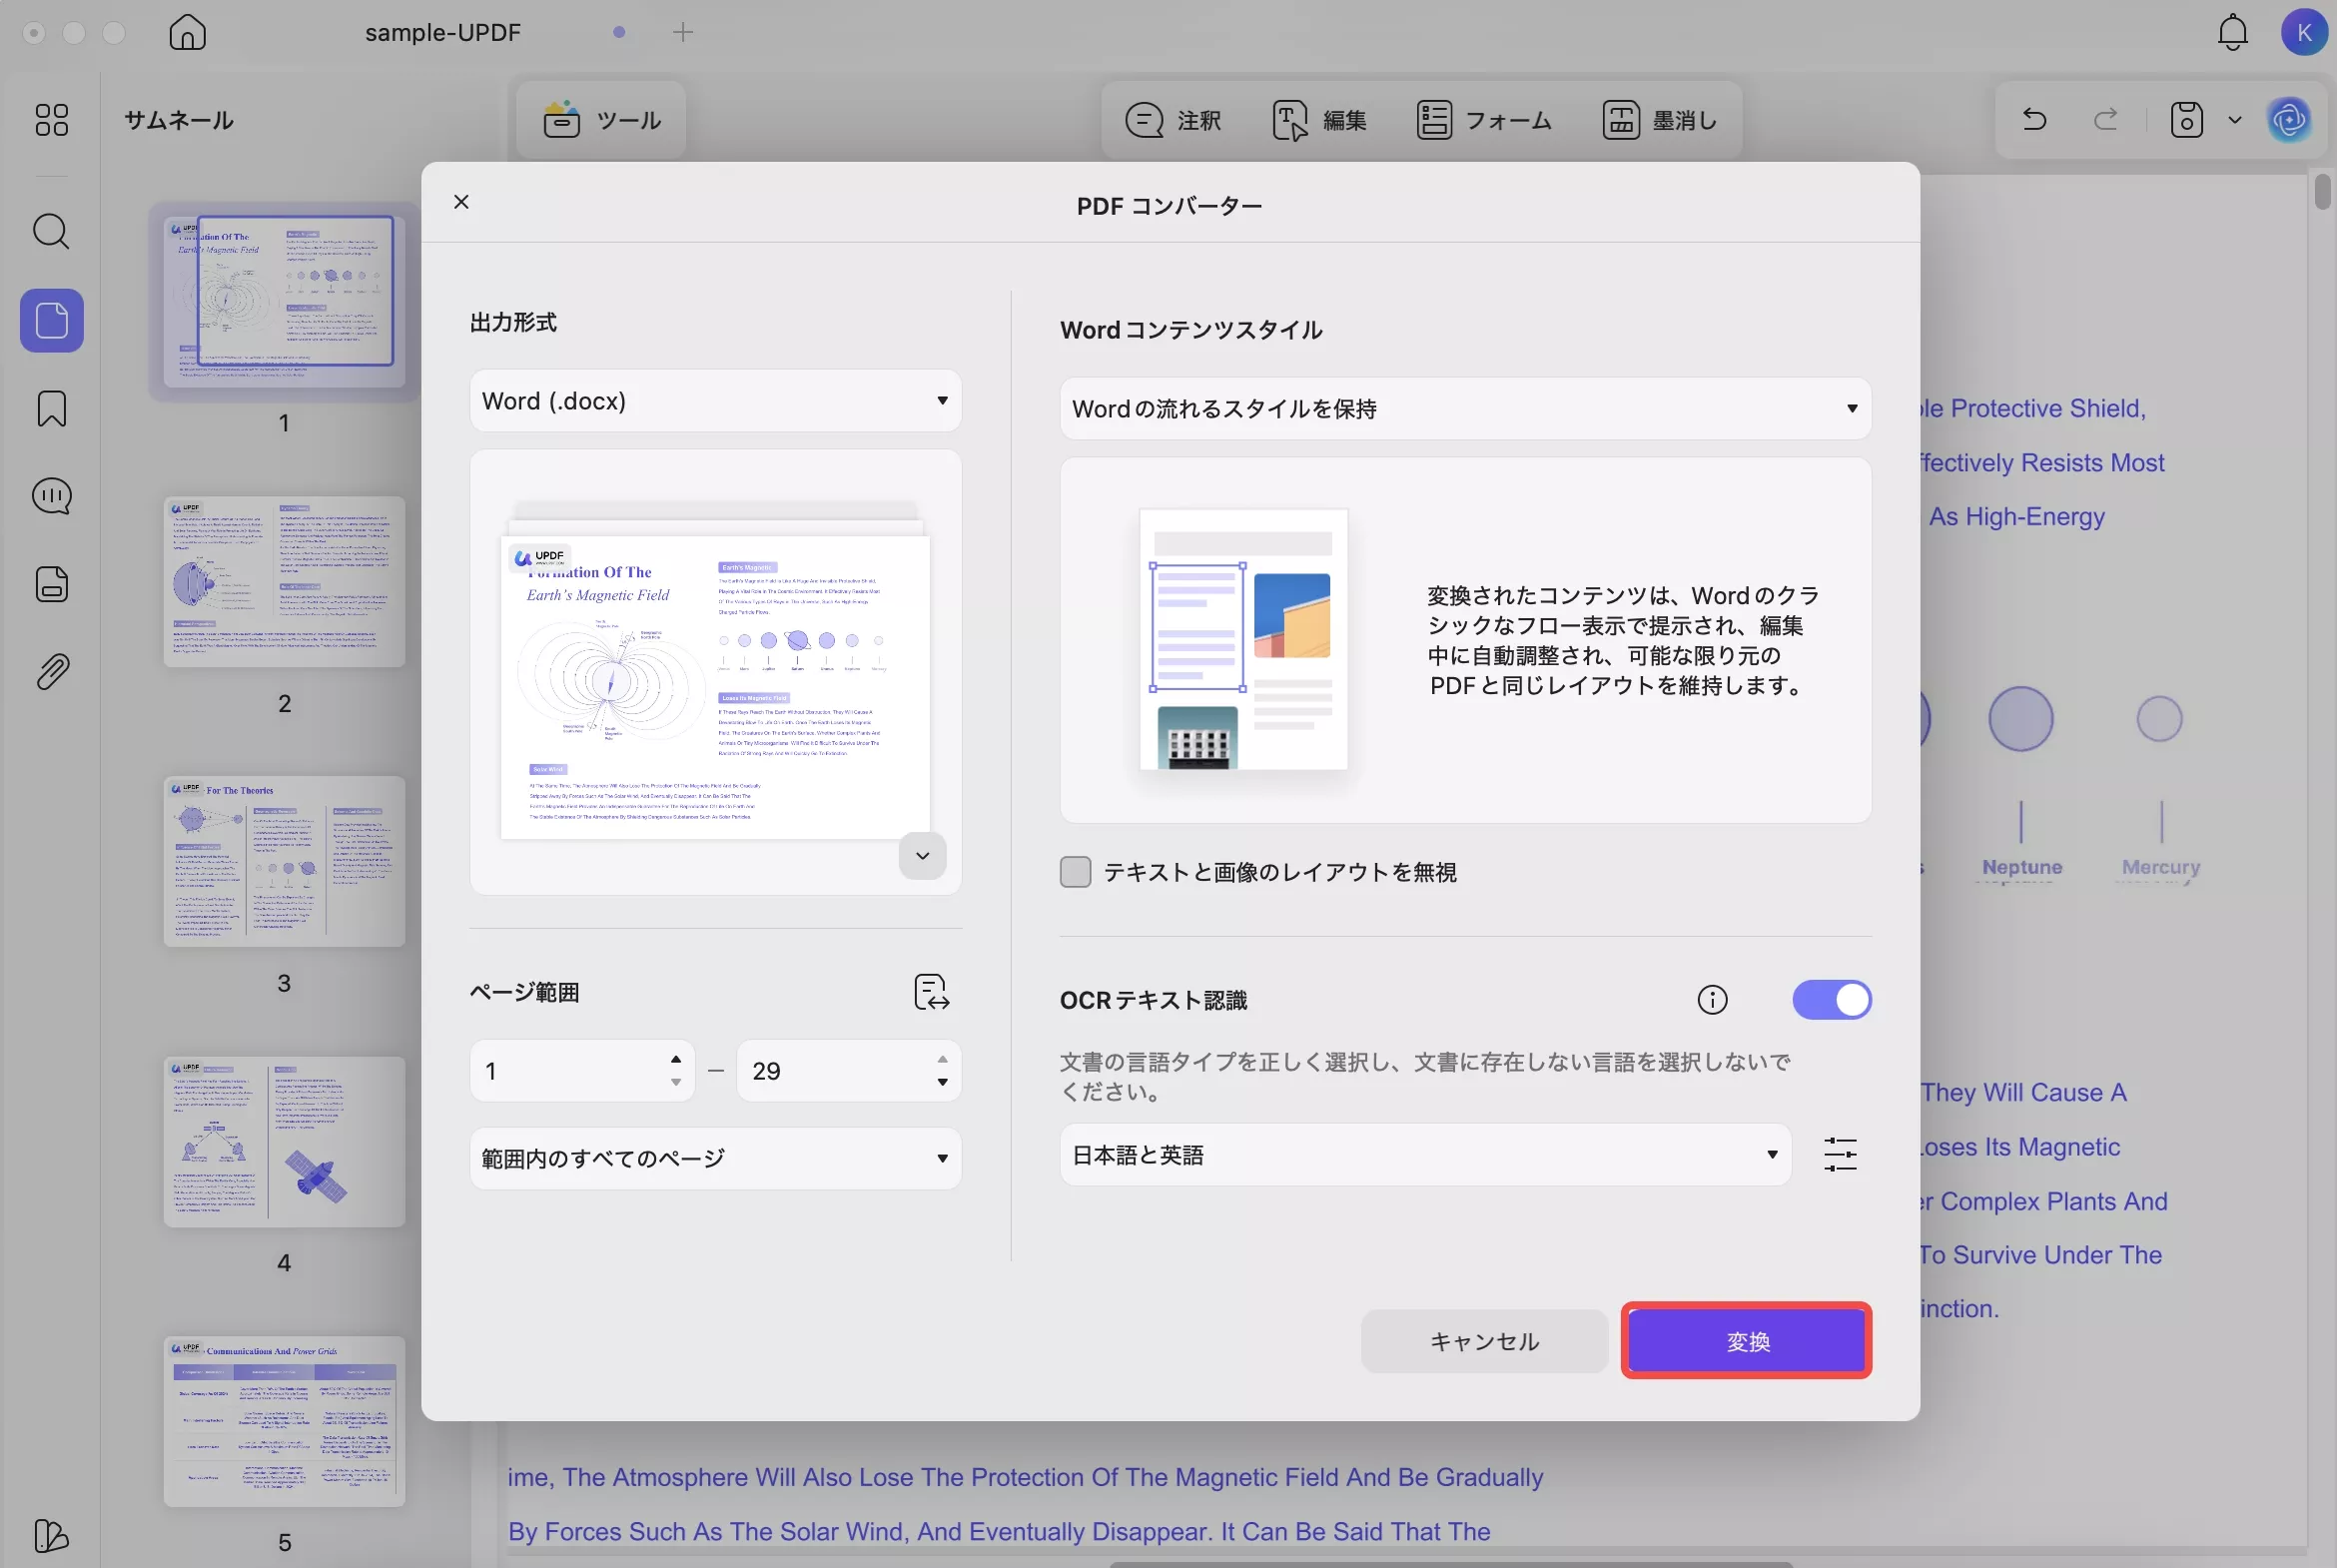
Task: Switch to the フォーム form tab
Action: click(1484, 120)
